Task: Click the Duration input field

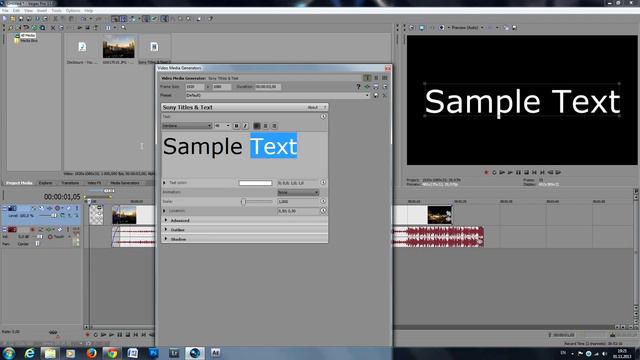Action: point(268,87)
